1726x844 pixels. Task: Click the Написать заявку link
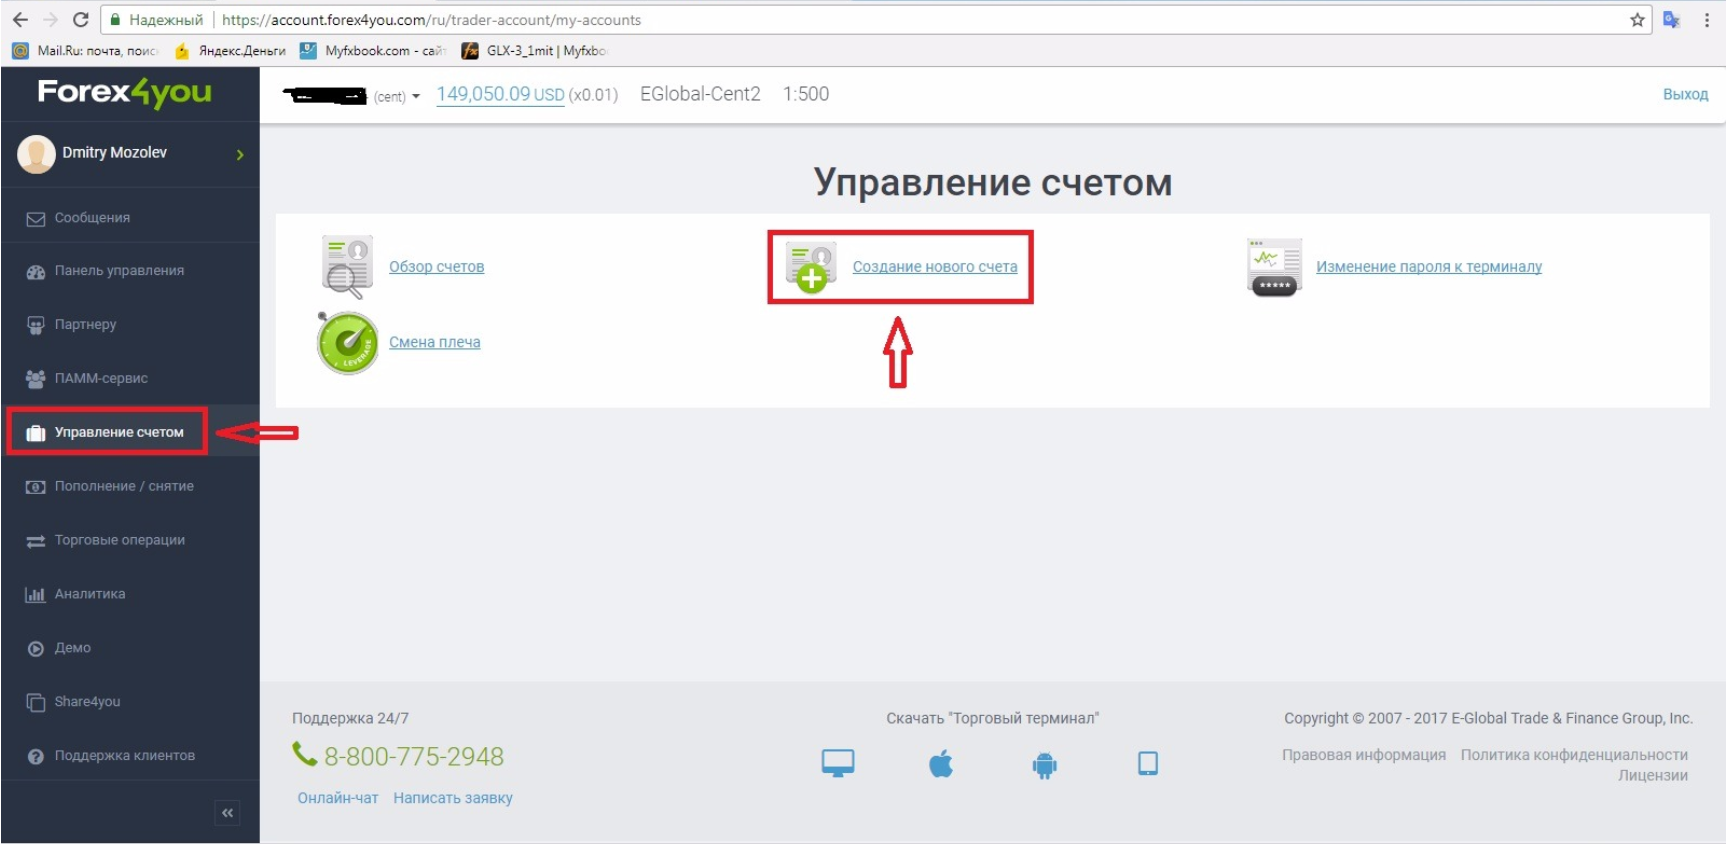453,798
